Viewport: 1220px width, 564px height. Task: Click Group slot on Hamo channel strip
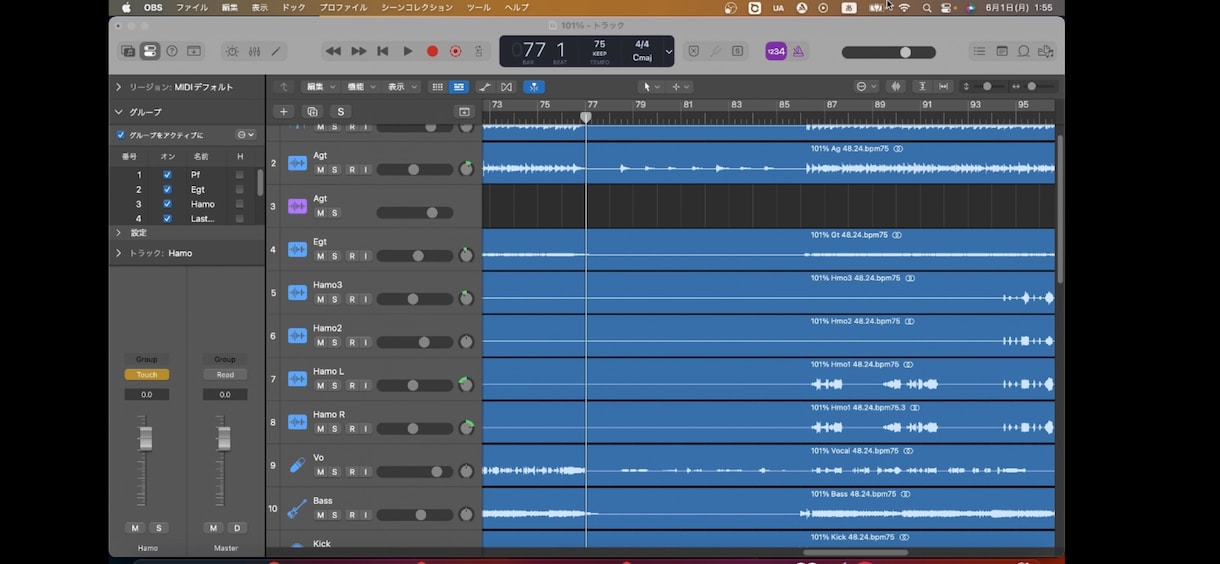pos(147,359)
